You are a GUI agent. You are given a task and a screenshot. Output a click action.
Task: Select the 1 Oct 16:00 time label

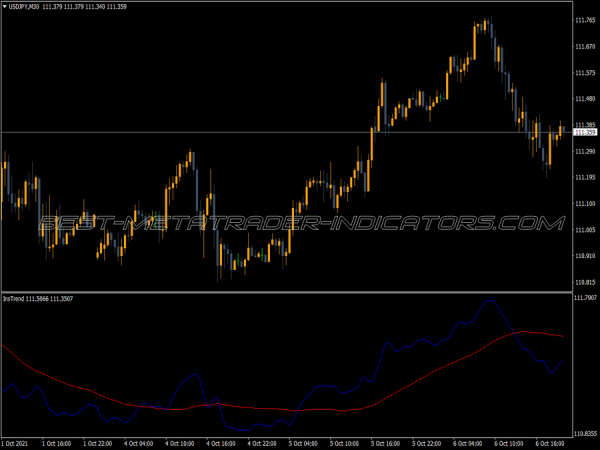[x=56, y=443]
